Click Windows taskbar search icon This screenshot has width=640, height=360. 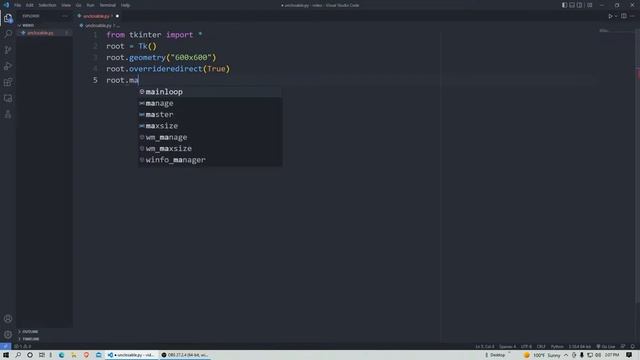pos(18,355)
